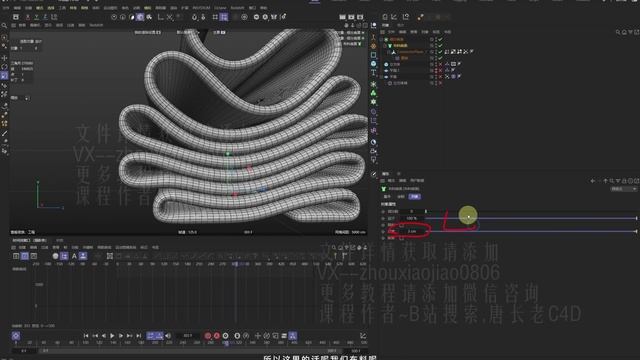
Task: Go to the start of the animation
Action: pos(86,336)
